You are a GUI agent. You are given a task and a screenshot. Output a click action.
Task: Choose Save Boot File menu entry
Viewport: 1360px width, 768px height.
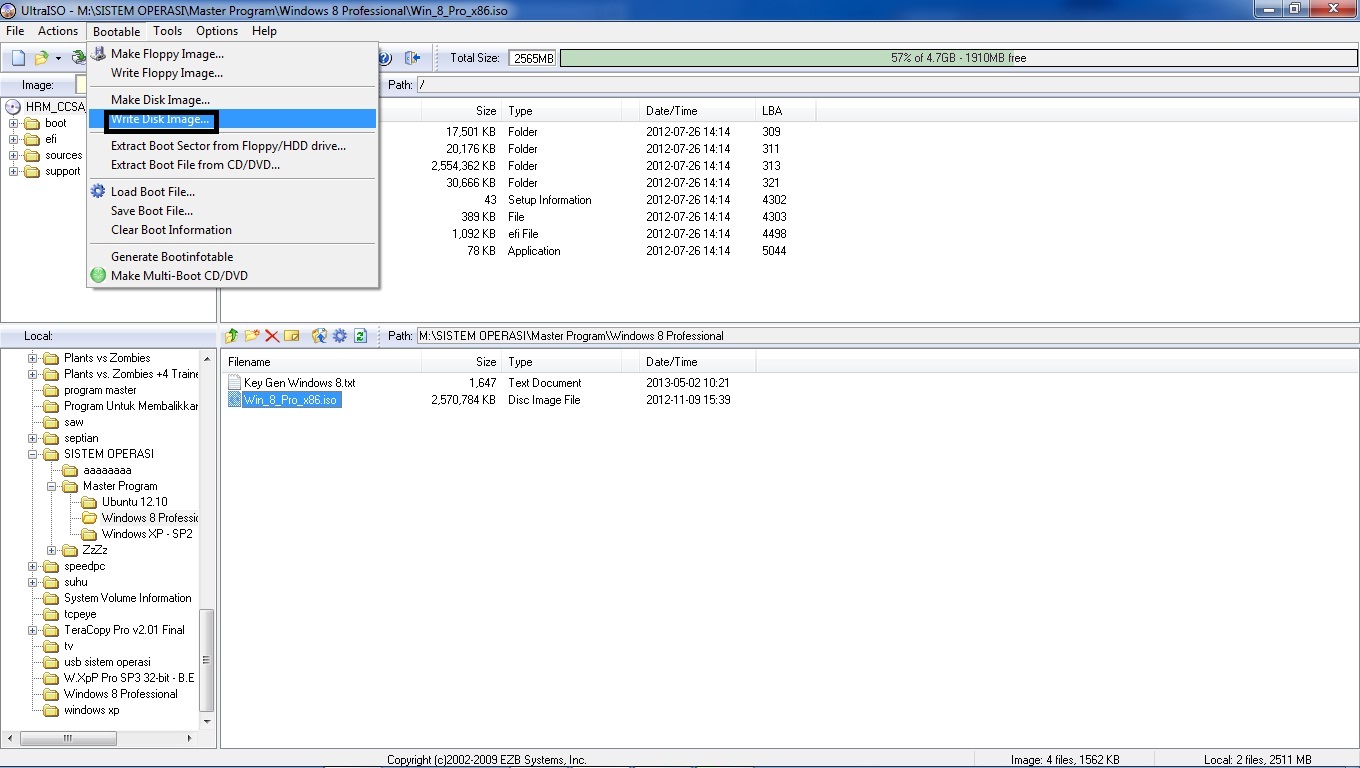click(x=232, y=211)
